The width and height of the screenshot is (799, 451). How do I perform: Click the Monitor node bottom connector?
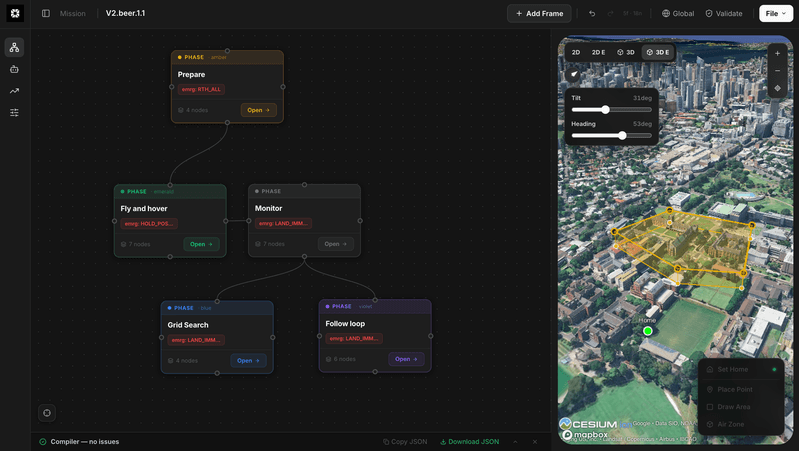click(x=304, y=257)
